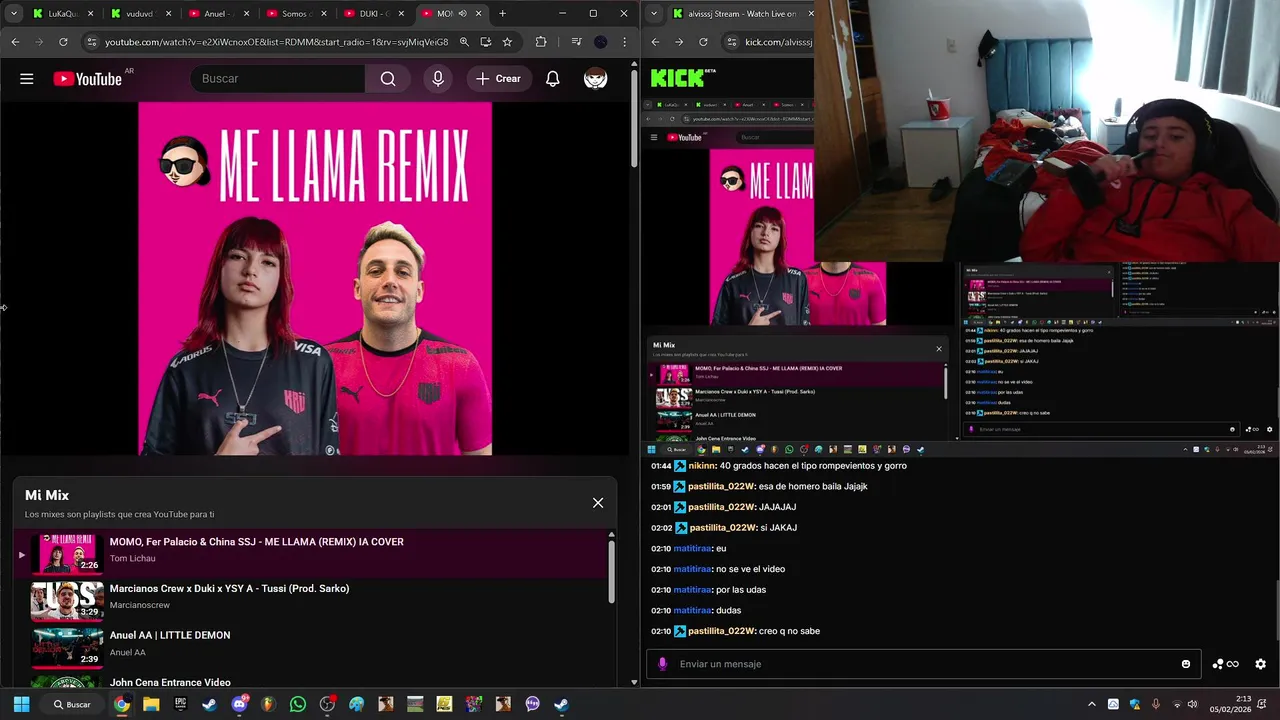
Task: Open the Marcianos Crew Tussi thumbnail
Action: point(67,600)
